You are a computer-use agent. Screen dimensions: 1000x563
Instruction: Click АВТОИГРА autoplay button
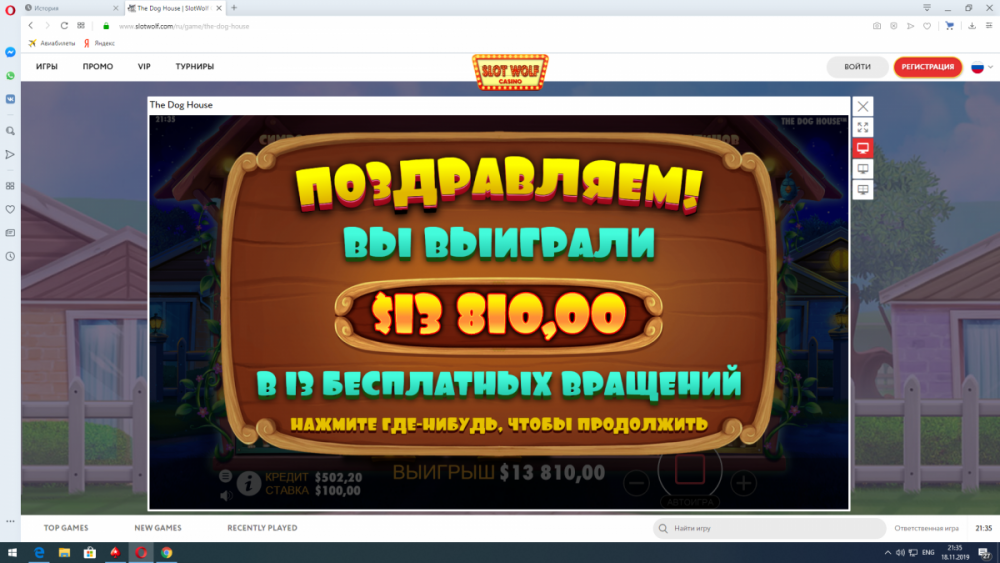pos(690,502)
